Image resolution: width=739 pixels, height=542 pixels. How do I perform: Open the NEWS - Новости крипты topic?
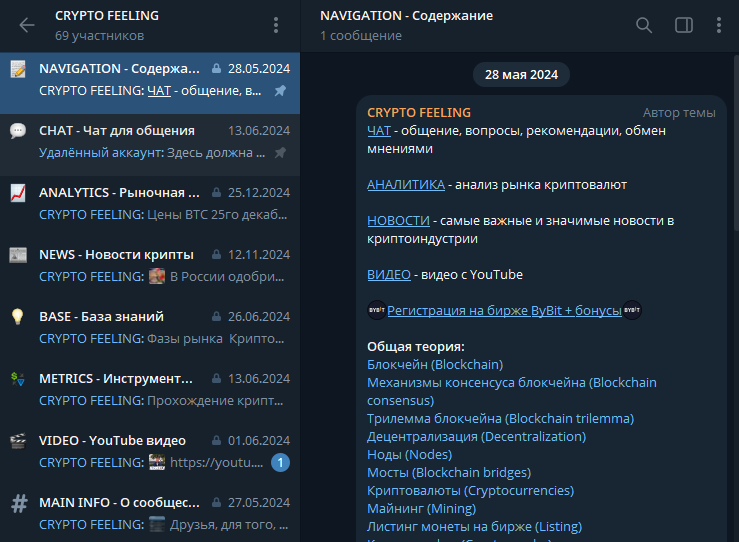pos(150,269)
